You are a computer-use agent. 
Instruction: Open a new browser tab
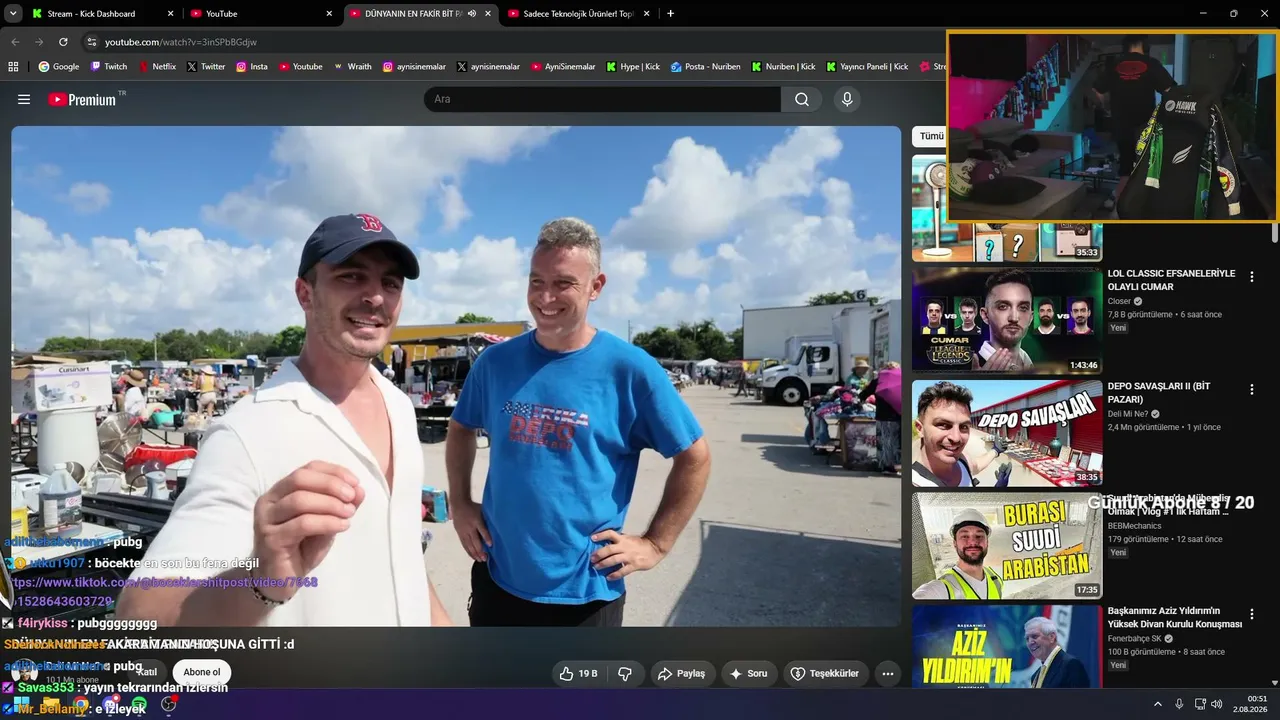pos(670,14)
